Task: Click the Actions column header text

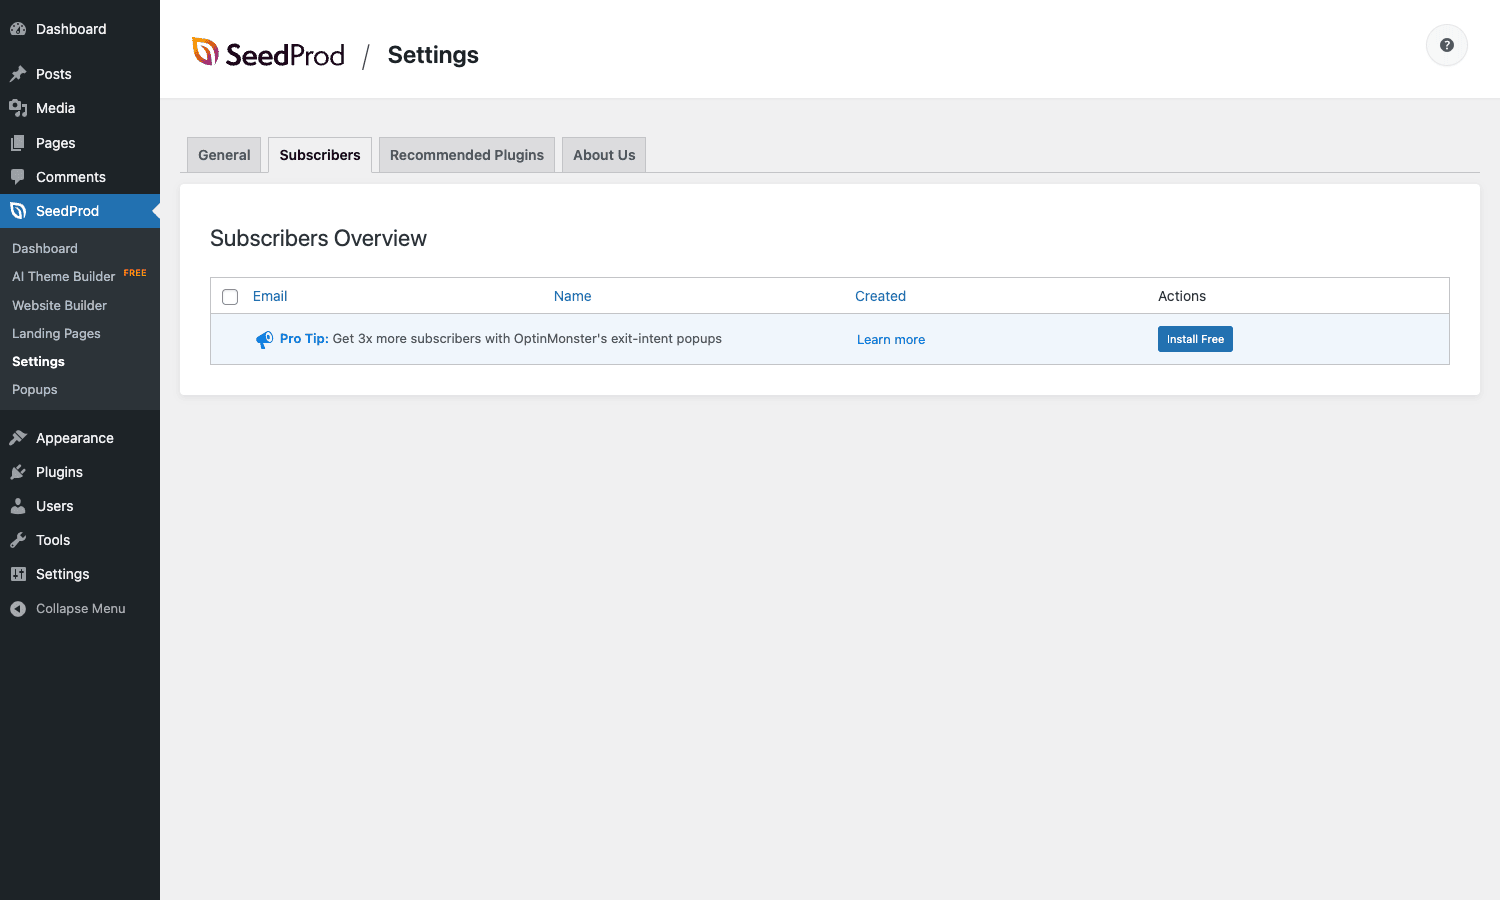Action: click(1182, 296)
